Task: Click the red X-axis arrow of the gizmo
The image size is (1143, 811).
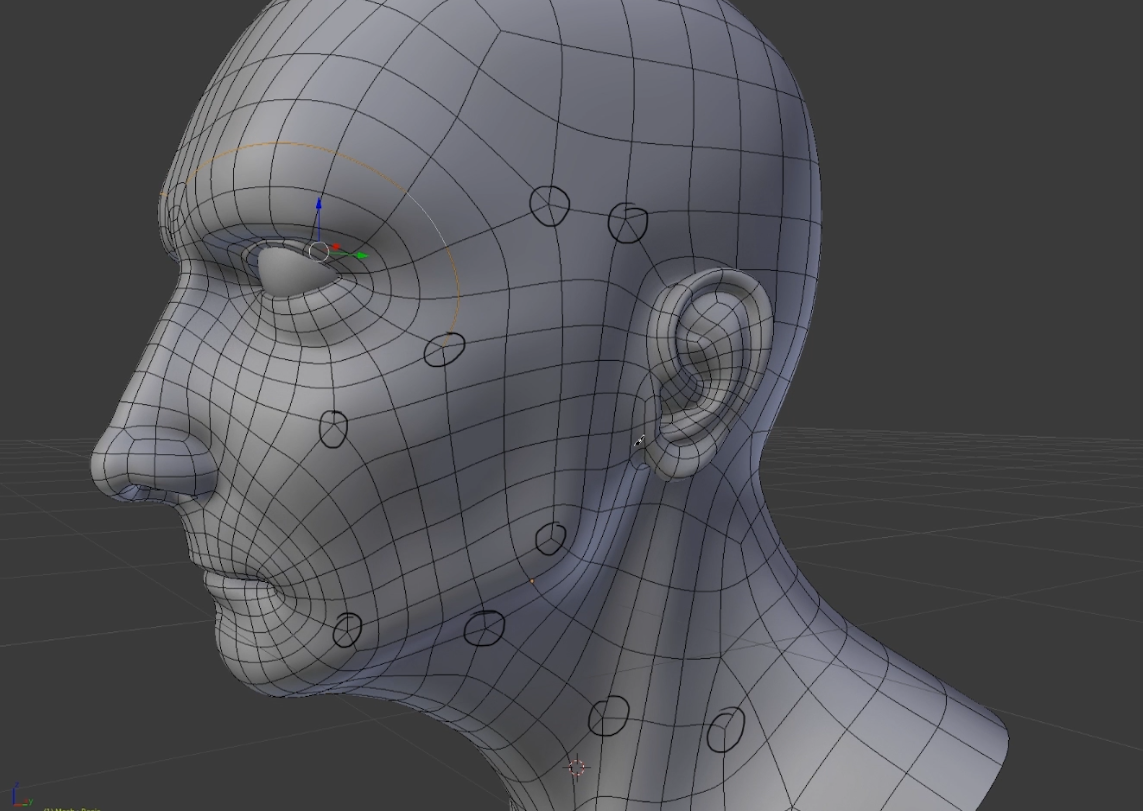Action: pos(336,246)
